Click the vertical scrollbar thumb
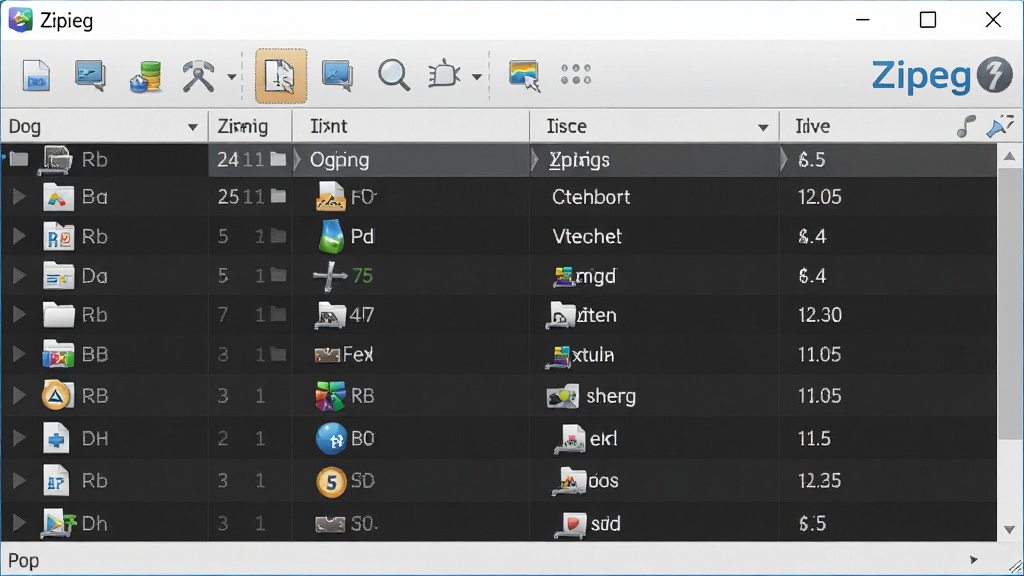The height and width of the screenshot is (576, 1024). [x=1010, y=304]
